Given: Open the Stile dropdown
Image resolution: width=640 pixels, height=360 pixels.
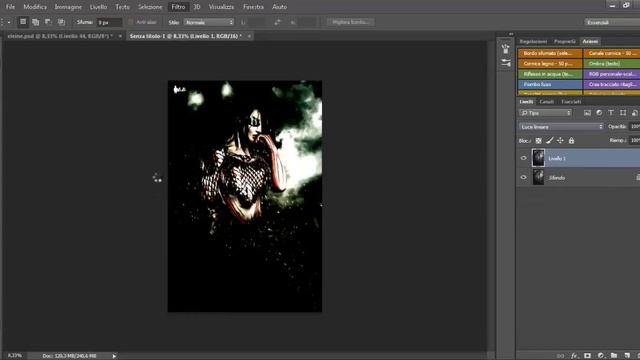Looking at the screenshot, I should click(209, 22).
